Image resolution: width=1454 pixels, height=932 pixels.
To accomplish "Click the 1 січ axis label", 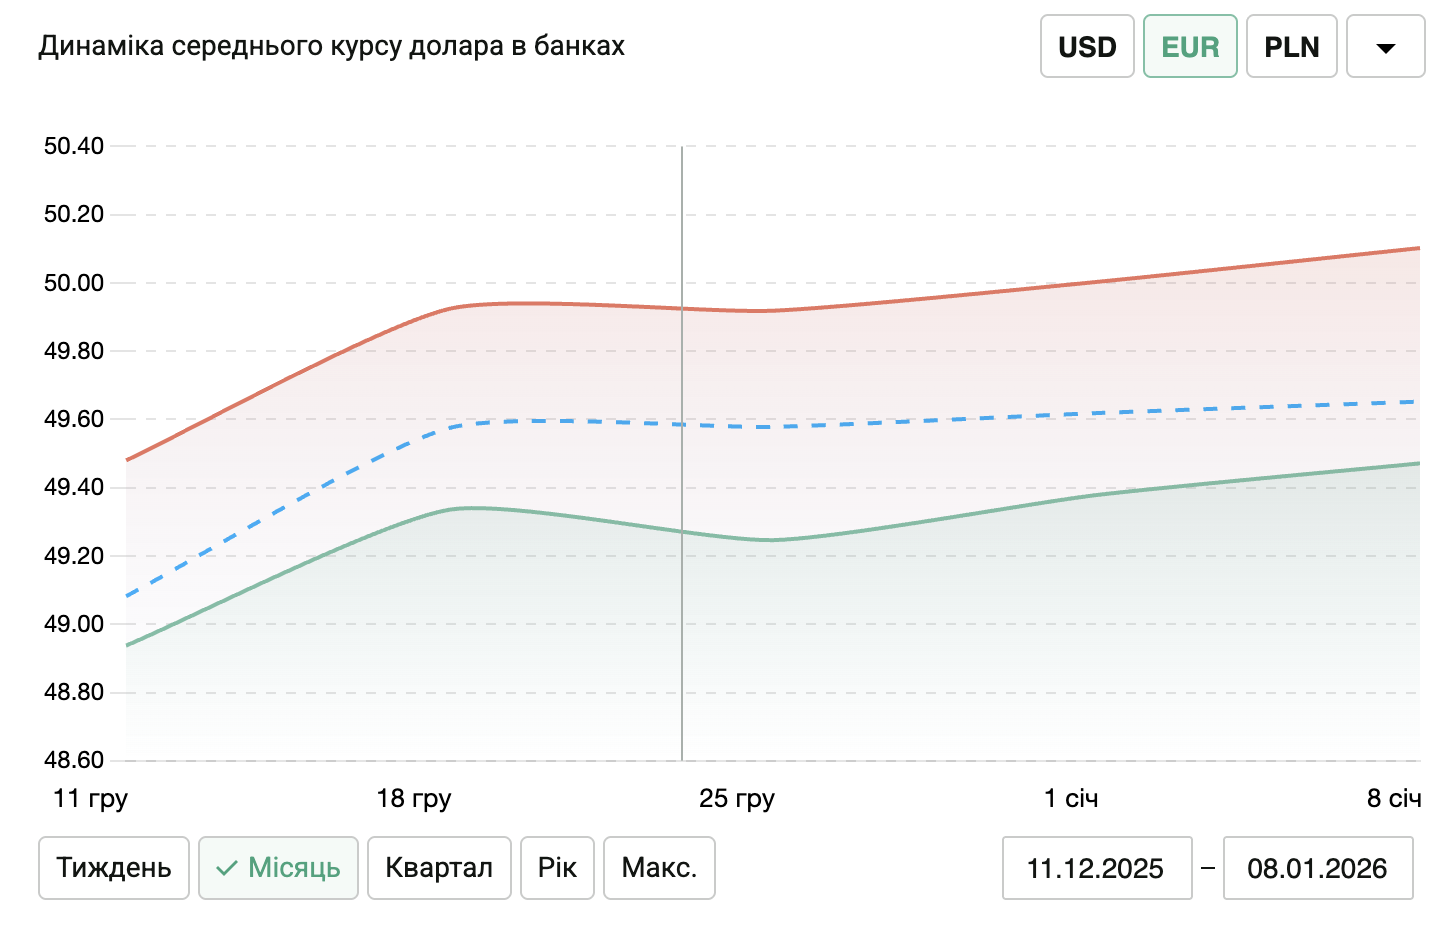I will [x=1071, y=798].
